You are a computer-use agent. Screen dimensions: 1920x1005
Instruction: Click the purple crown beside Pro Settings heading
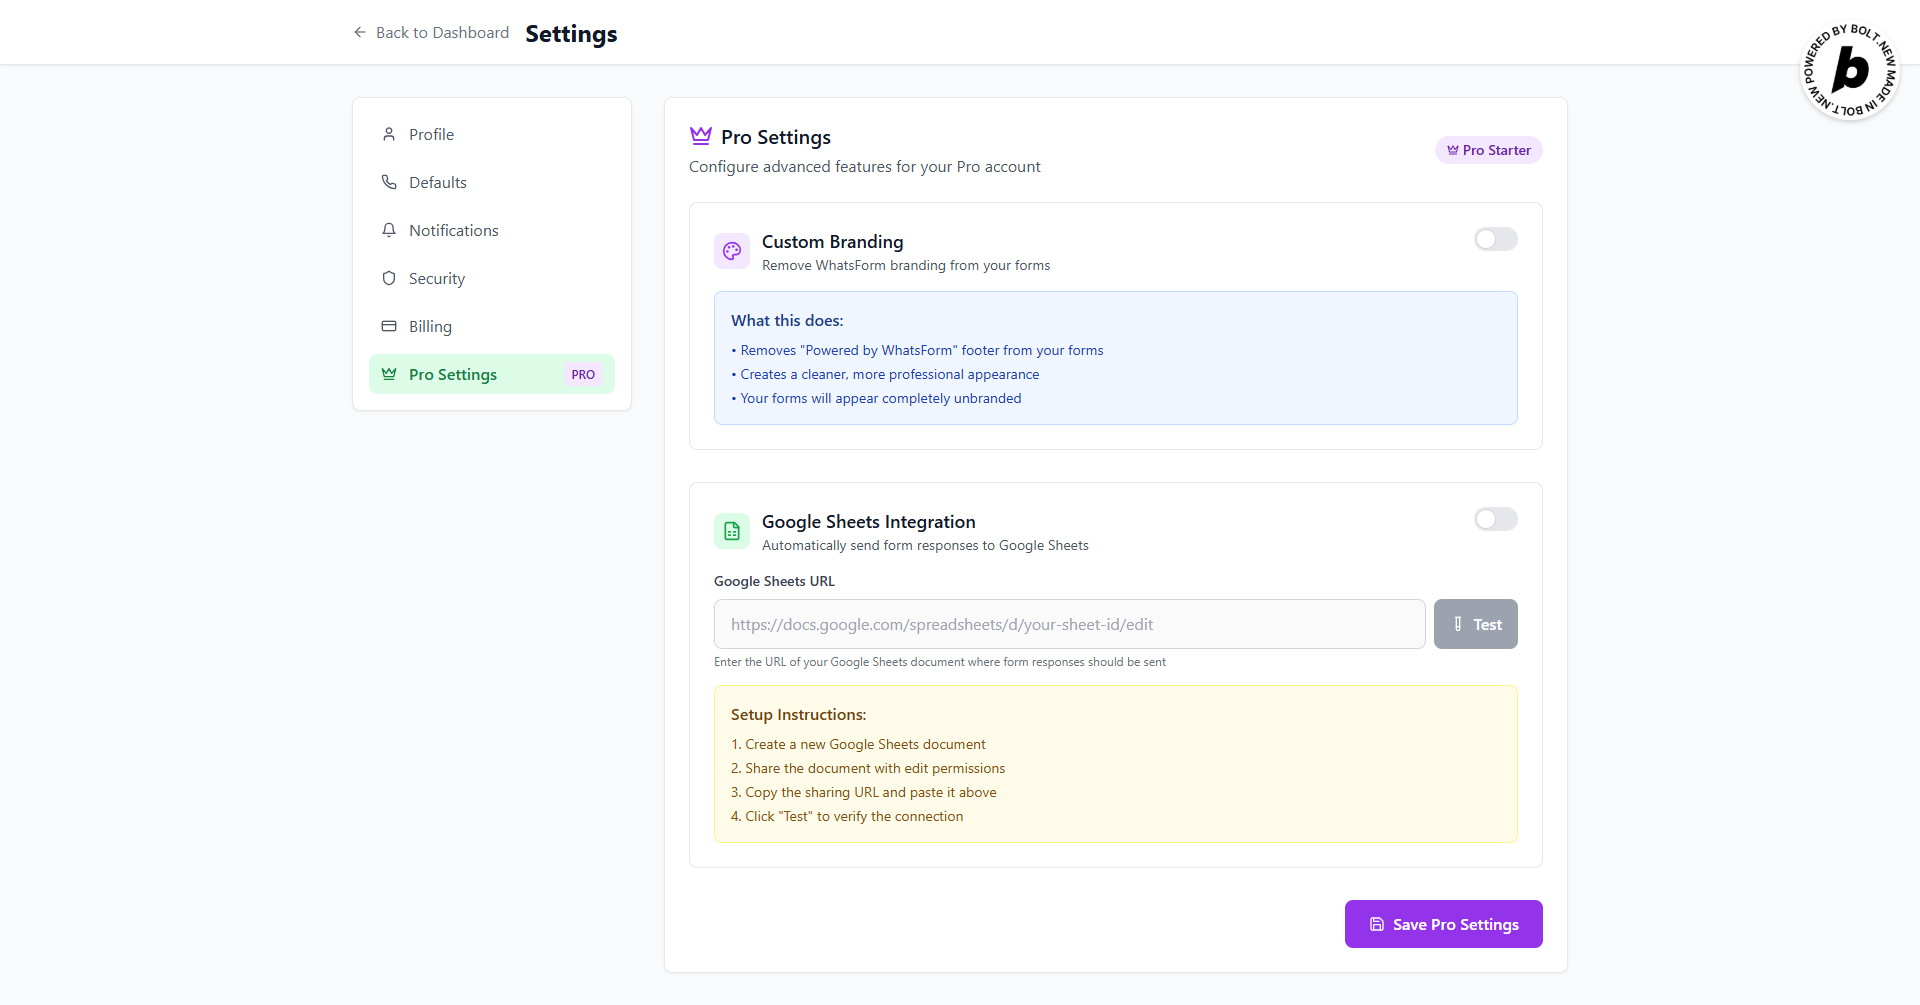[x=701, y=136]
